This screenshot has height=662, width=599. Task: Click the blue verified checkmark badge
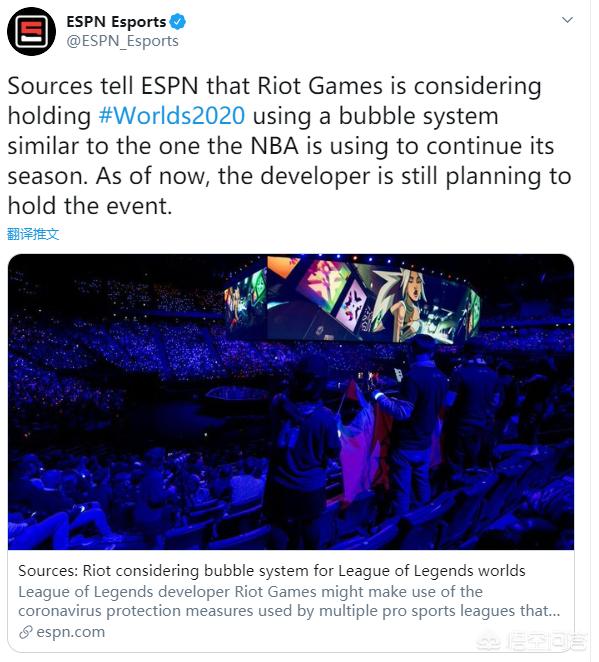point(177,22)
